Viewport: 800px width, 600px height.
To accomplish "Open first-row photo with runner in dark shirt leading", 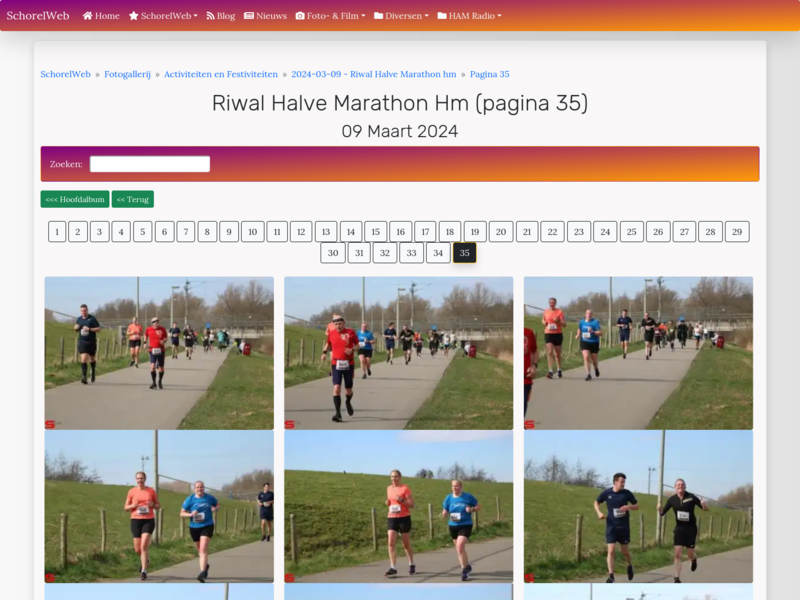I will pos(159,353).
